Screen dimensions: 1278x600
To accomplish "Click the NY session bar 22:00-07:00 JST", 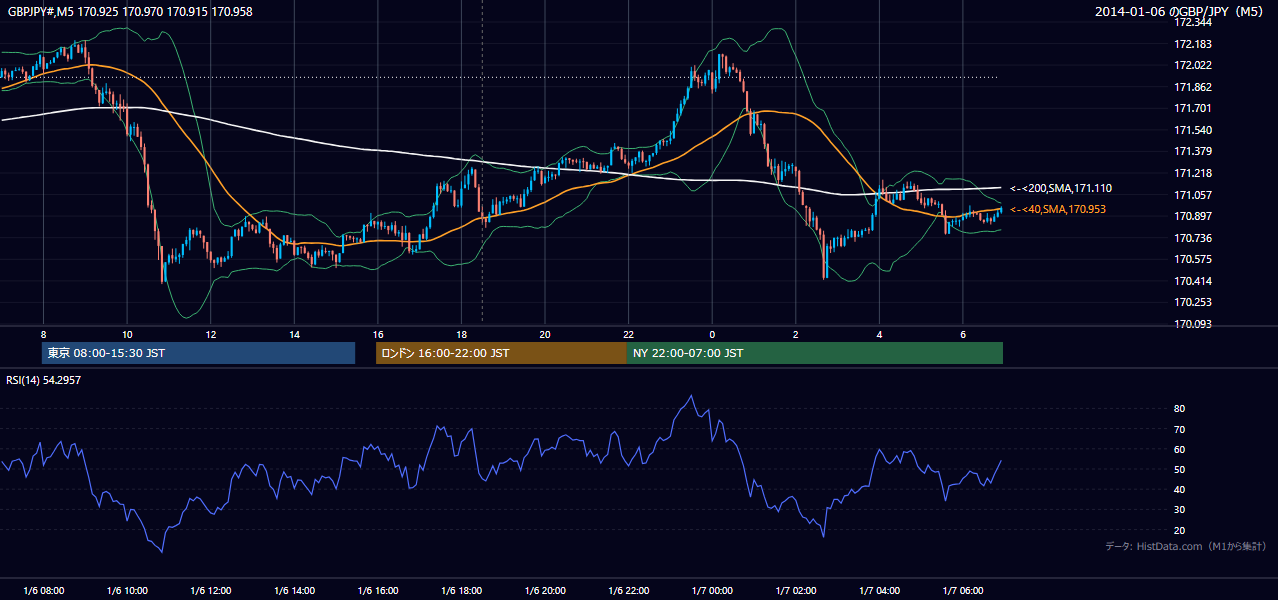I will [814, 353].
